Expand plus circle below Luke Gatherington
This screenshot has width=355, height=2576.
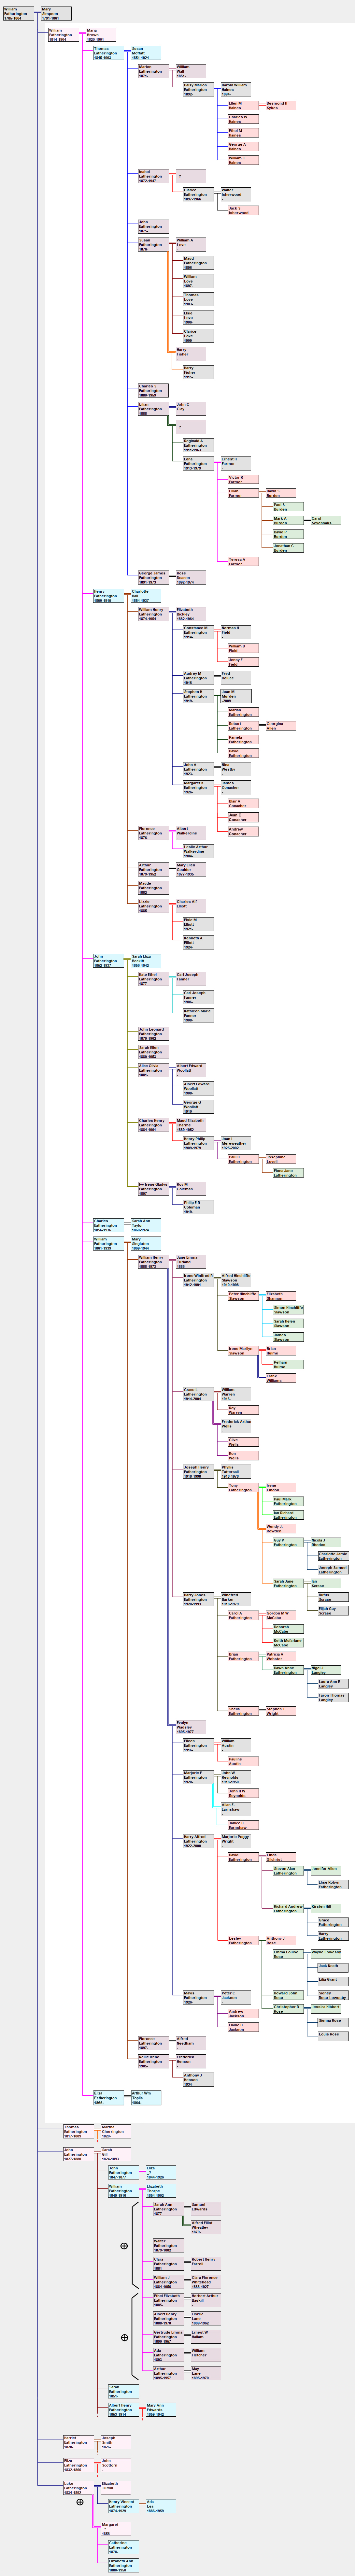tap(80, 2502)
